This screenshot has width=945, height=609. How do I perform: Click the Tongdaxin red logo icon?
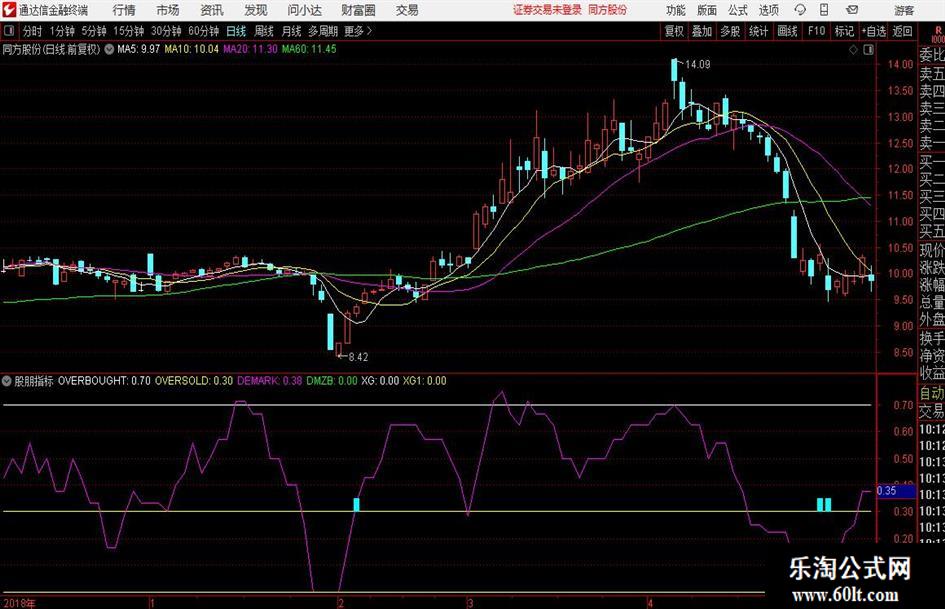tap(9, 10)
